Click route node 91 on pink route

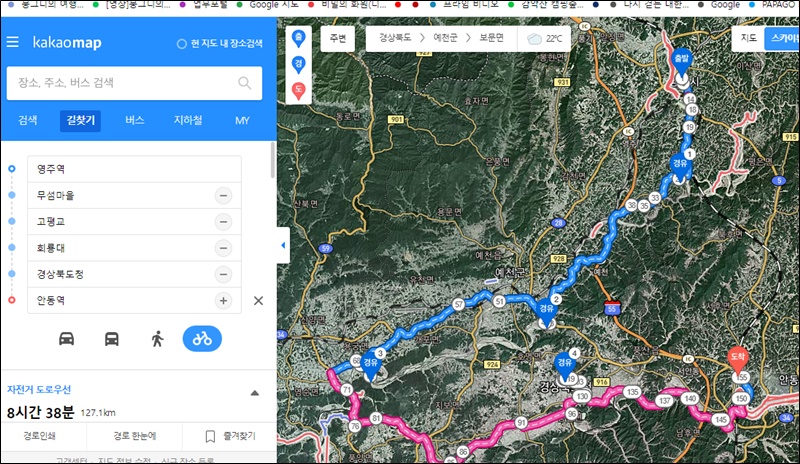521,422
